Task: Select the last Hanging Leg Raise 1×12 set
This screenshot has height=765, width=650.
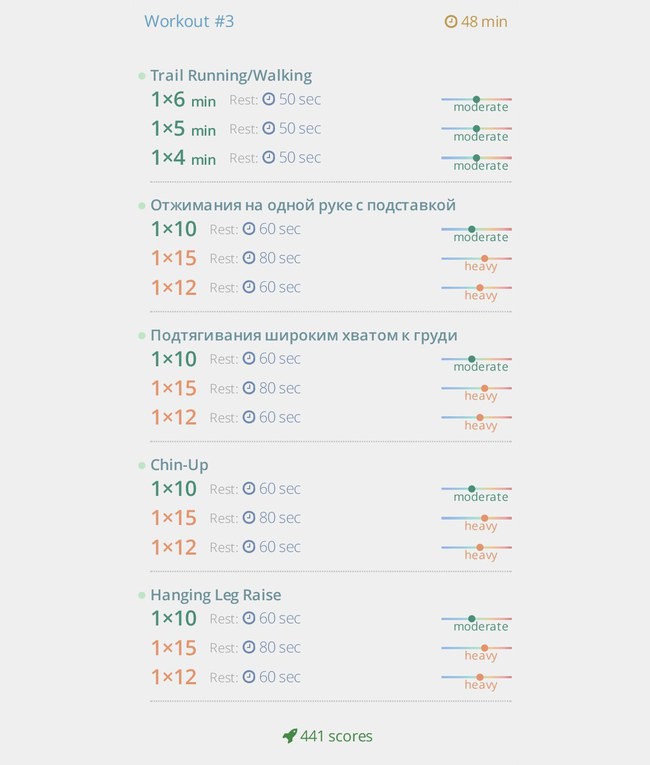Action: coord(174,677)
